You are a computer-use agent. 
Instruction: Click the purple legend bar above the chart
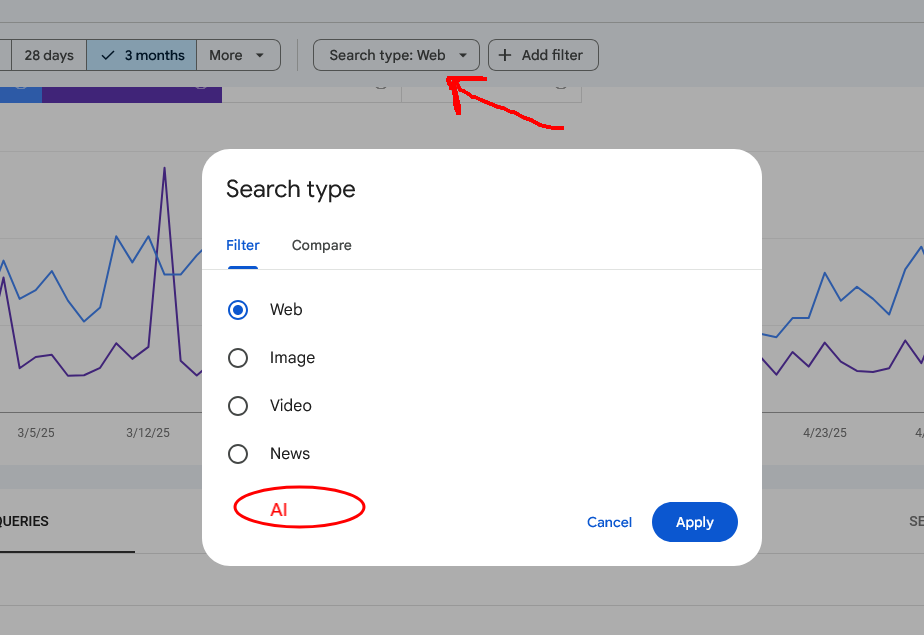130,93
